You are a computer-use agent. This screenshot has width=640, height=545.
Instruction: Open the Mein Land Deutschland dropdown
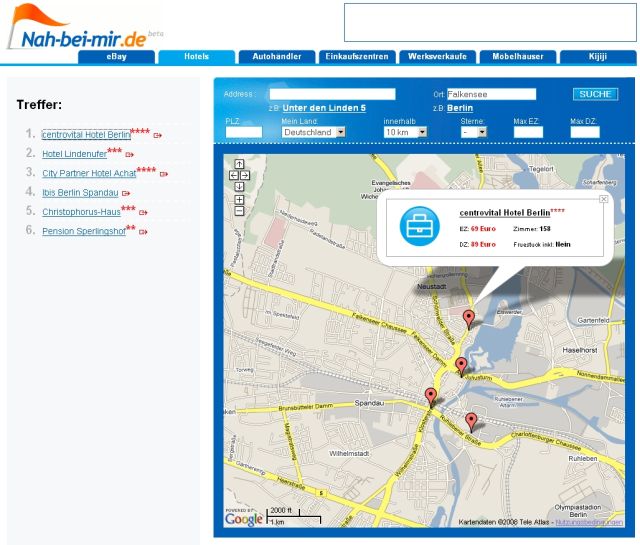coord(313,132)
